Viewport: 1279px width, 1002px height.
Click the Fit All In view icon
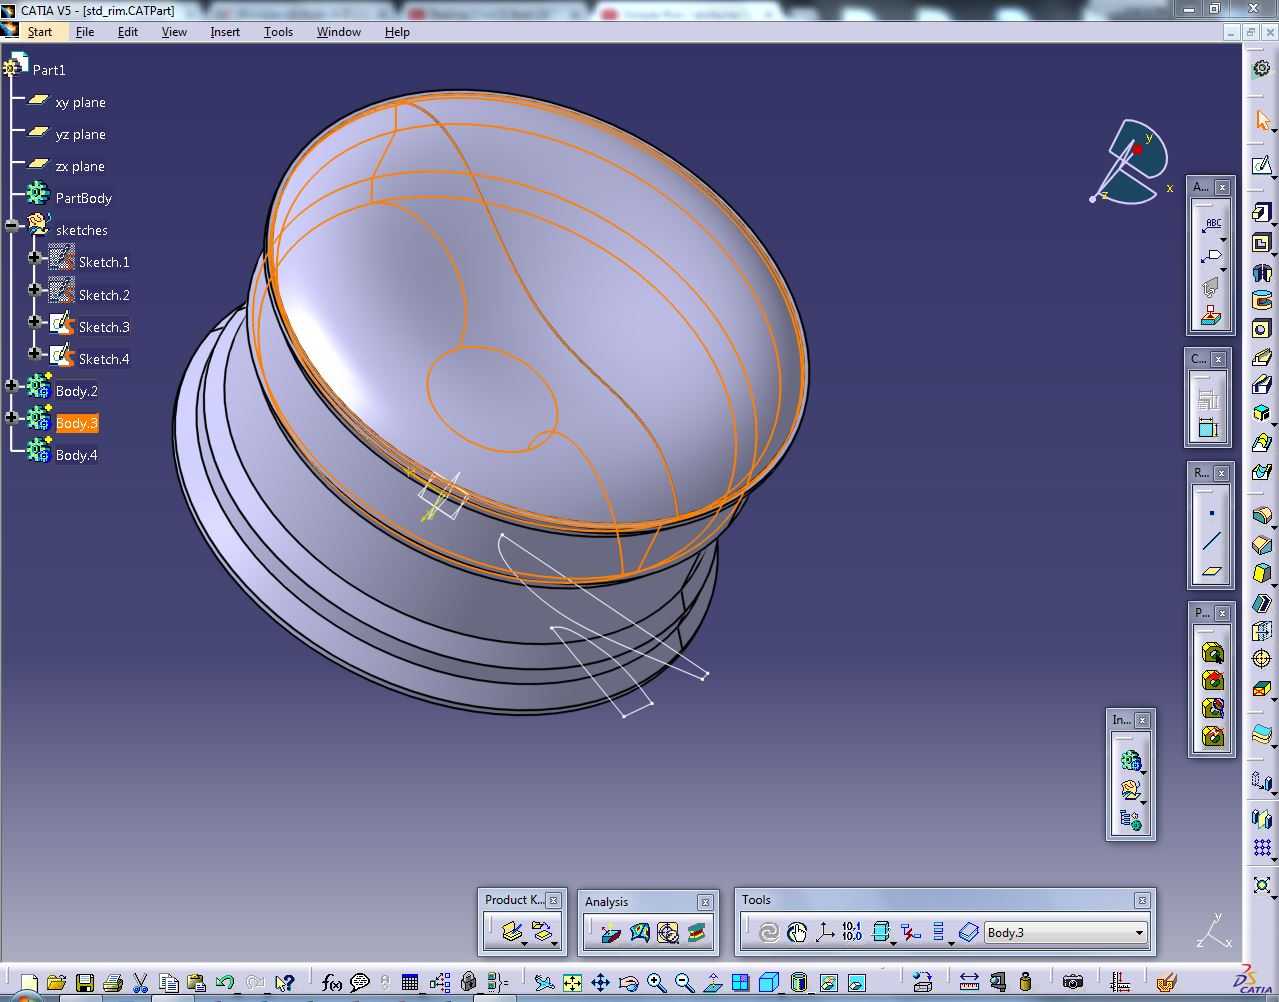[572, 983]
